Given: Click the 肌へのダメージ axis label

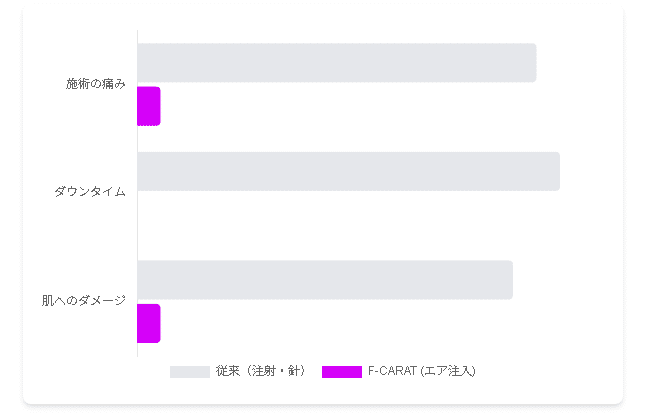Looking at the screenshot, I should [84, 301].
